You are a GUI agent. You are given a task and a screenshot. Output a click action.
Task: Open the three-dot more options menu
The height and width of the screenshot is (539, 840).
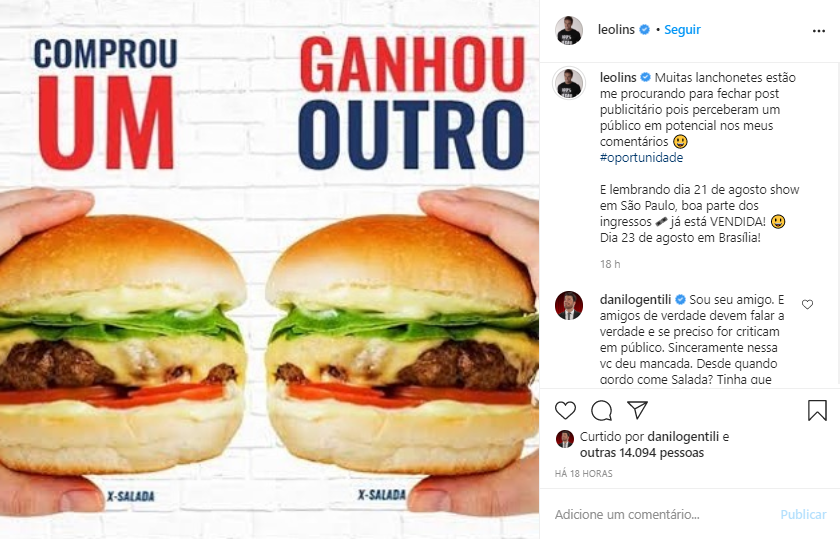pyautogui.click(x=819, y=31)
